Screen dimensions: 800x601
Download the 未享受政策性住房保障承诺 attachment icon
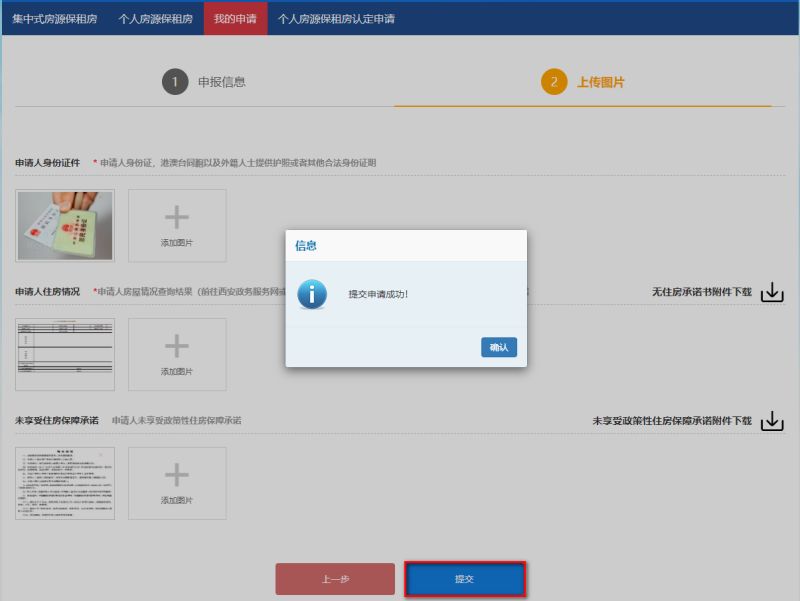click(772, 421)
